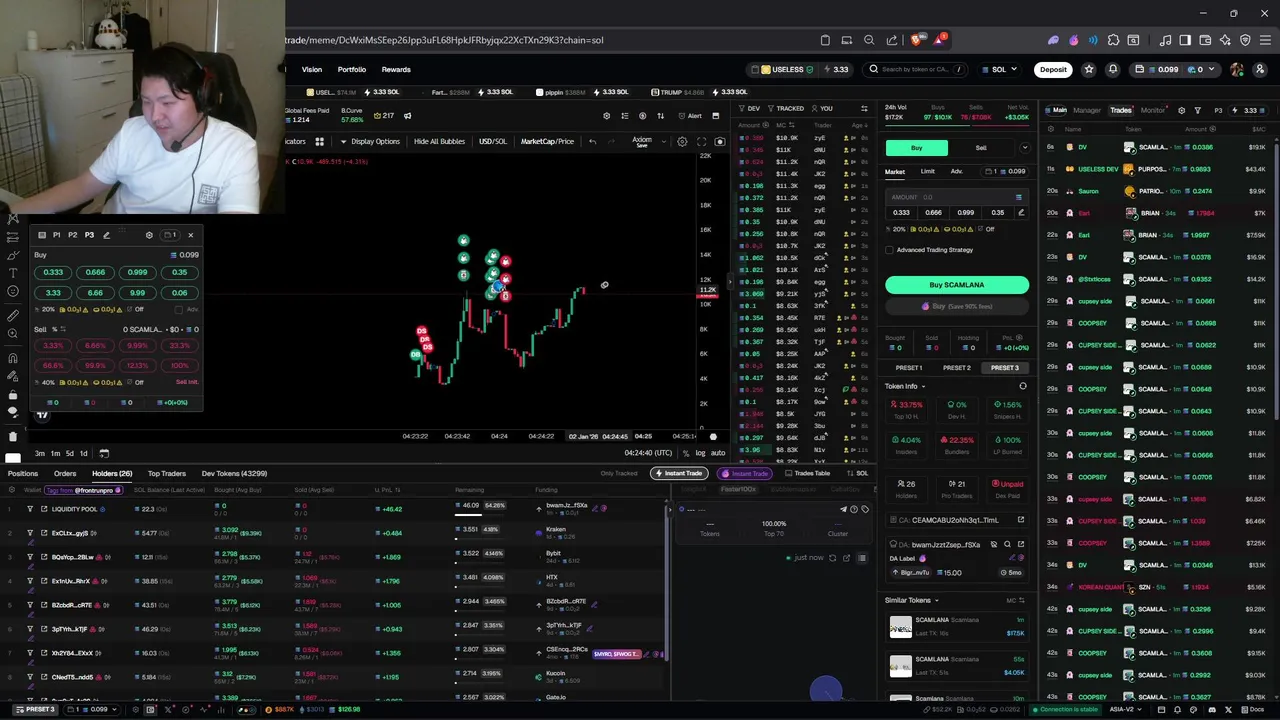Click pencil icon next to 0.35 amount
Viewport: 1280px width, 720px height.
tap(1021, 212)
